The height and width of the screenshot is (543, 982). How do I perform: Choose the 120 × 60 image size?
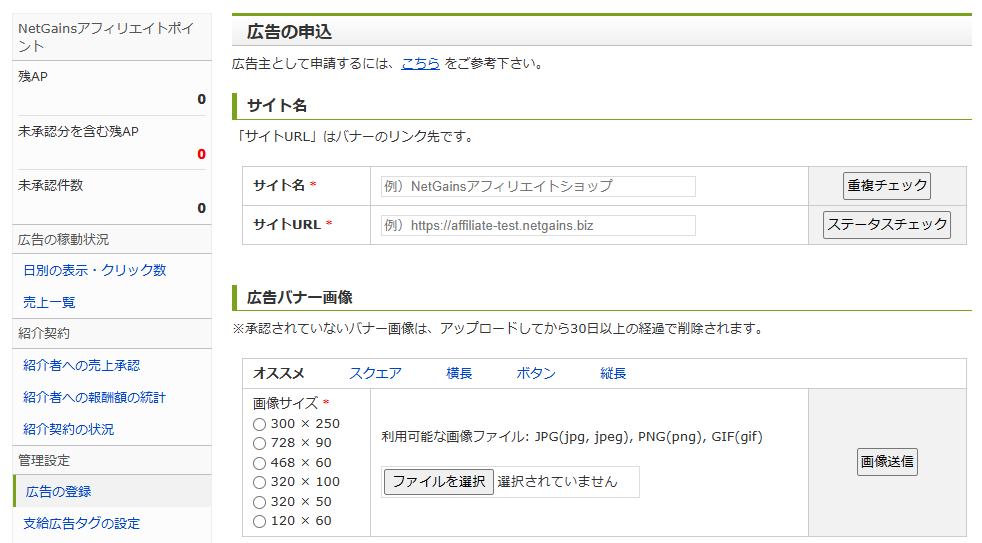tap(260, 521)
